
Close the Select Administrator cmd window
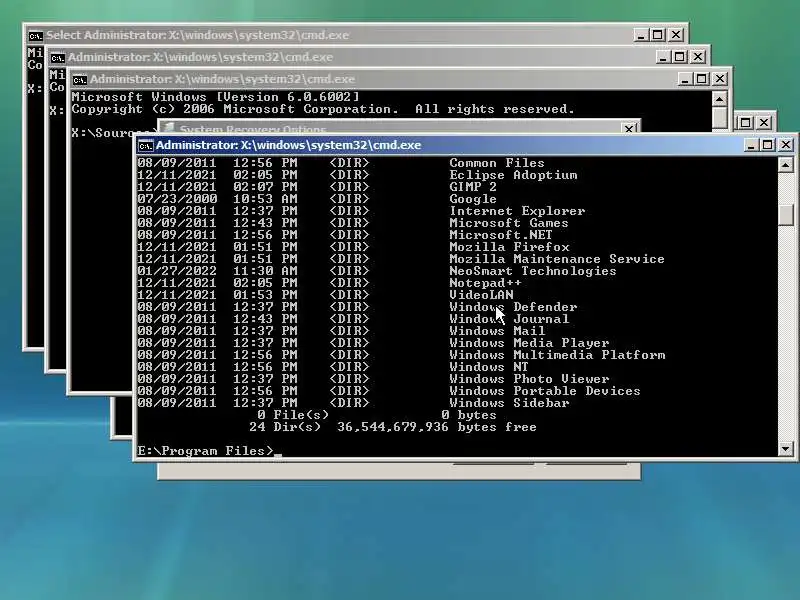pos(676,35)
